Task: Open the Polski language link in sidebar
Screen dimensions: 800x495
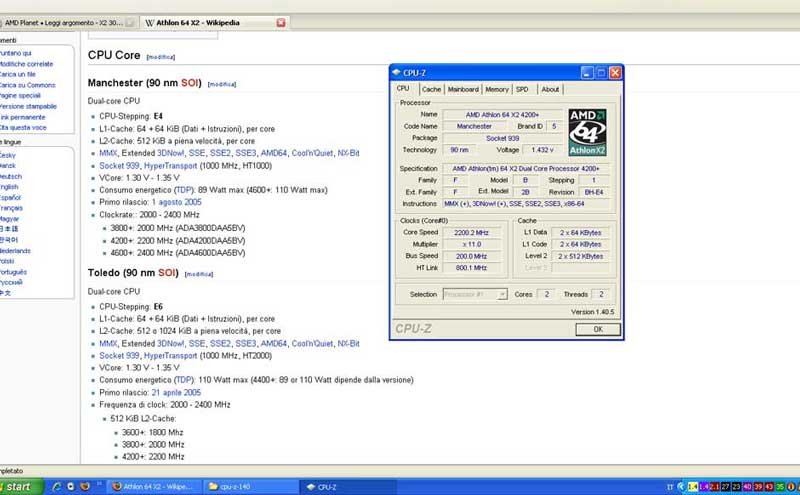Action: pyautogui.click(x=7, y=261)
